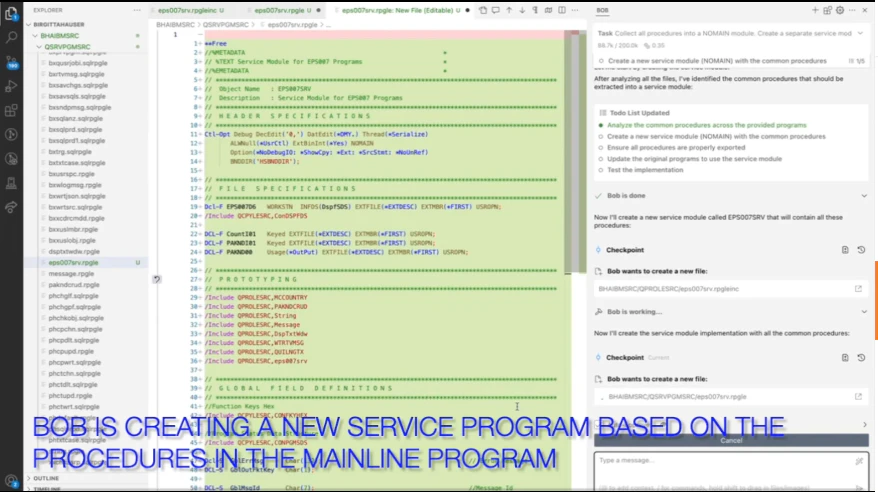View diff icon of first Checkpoint
Screen dimensions: 878x492
tap(845, 250)
